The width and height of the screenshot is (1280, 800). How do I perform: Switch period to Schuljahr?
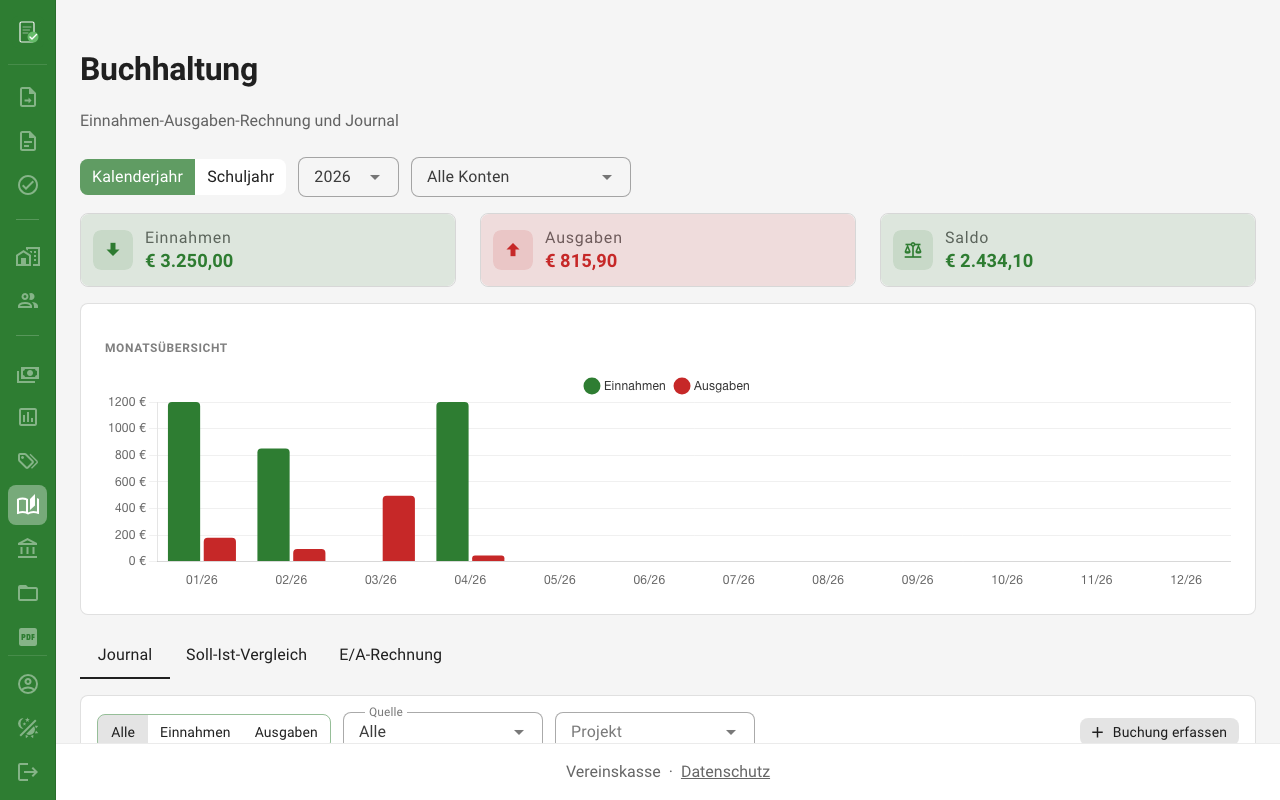240,177
